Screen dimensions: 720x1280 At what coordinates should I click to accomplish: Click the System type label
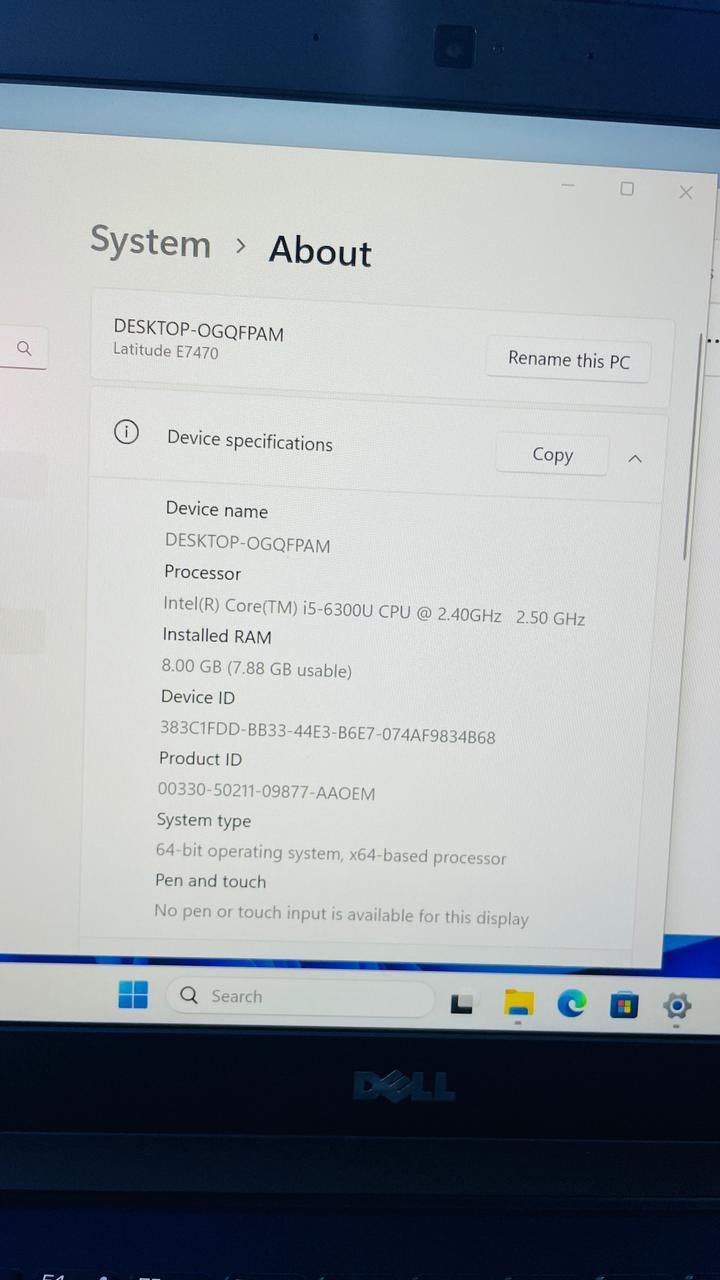coord(204,820)
